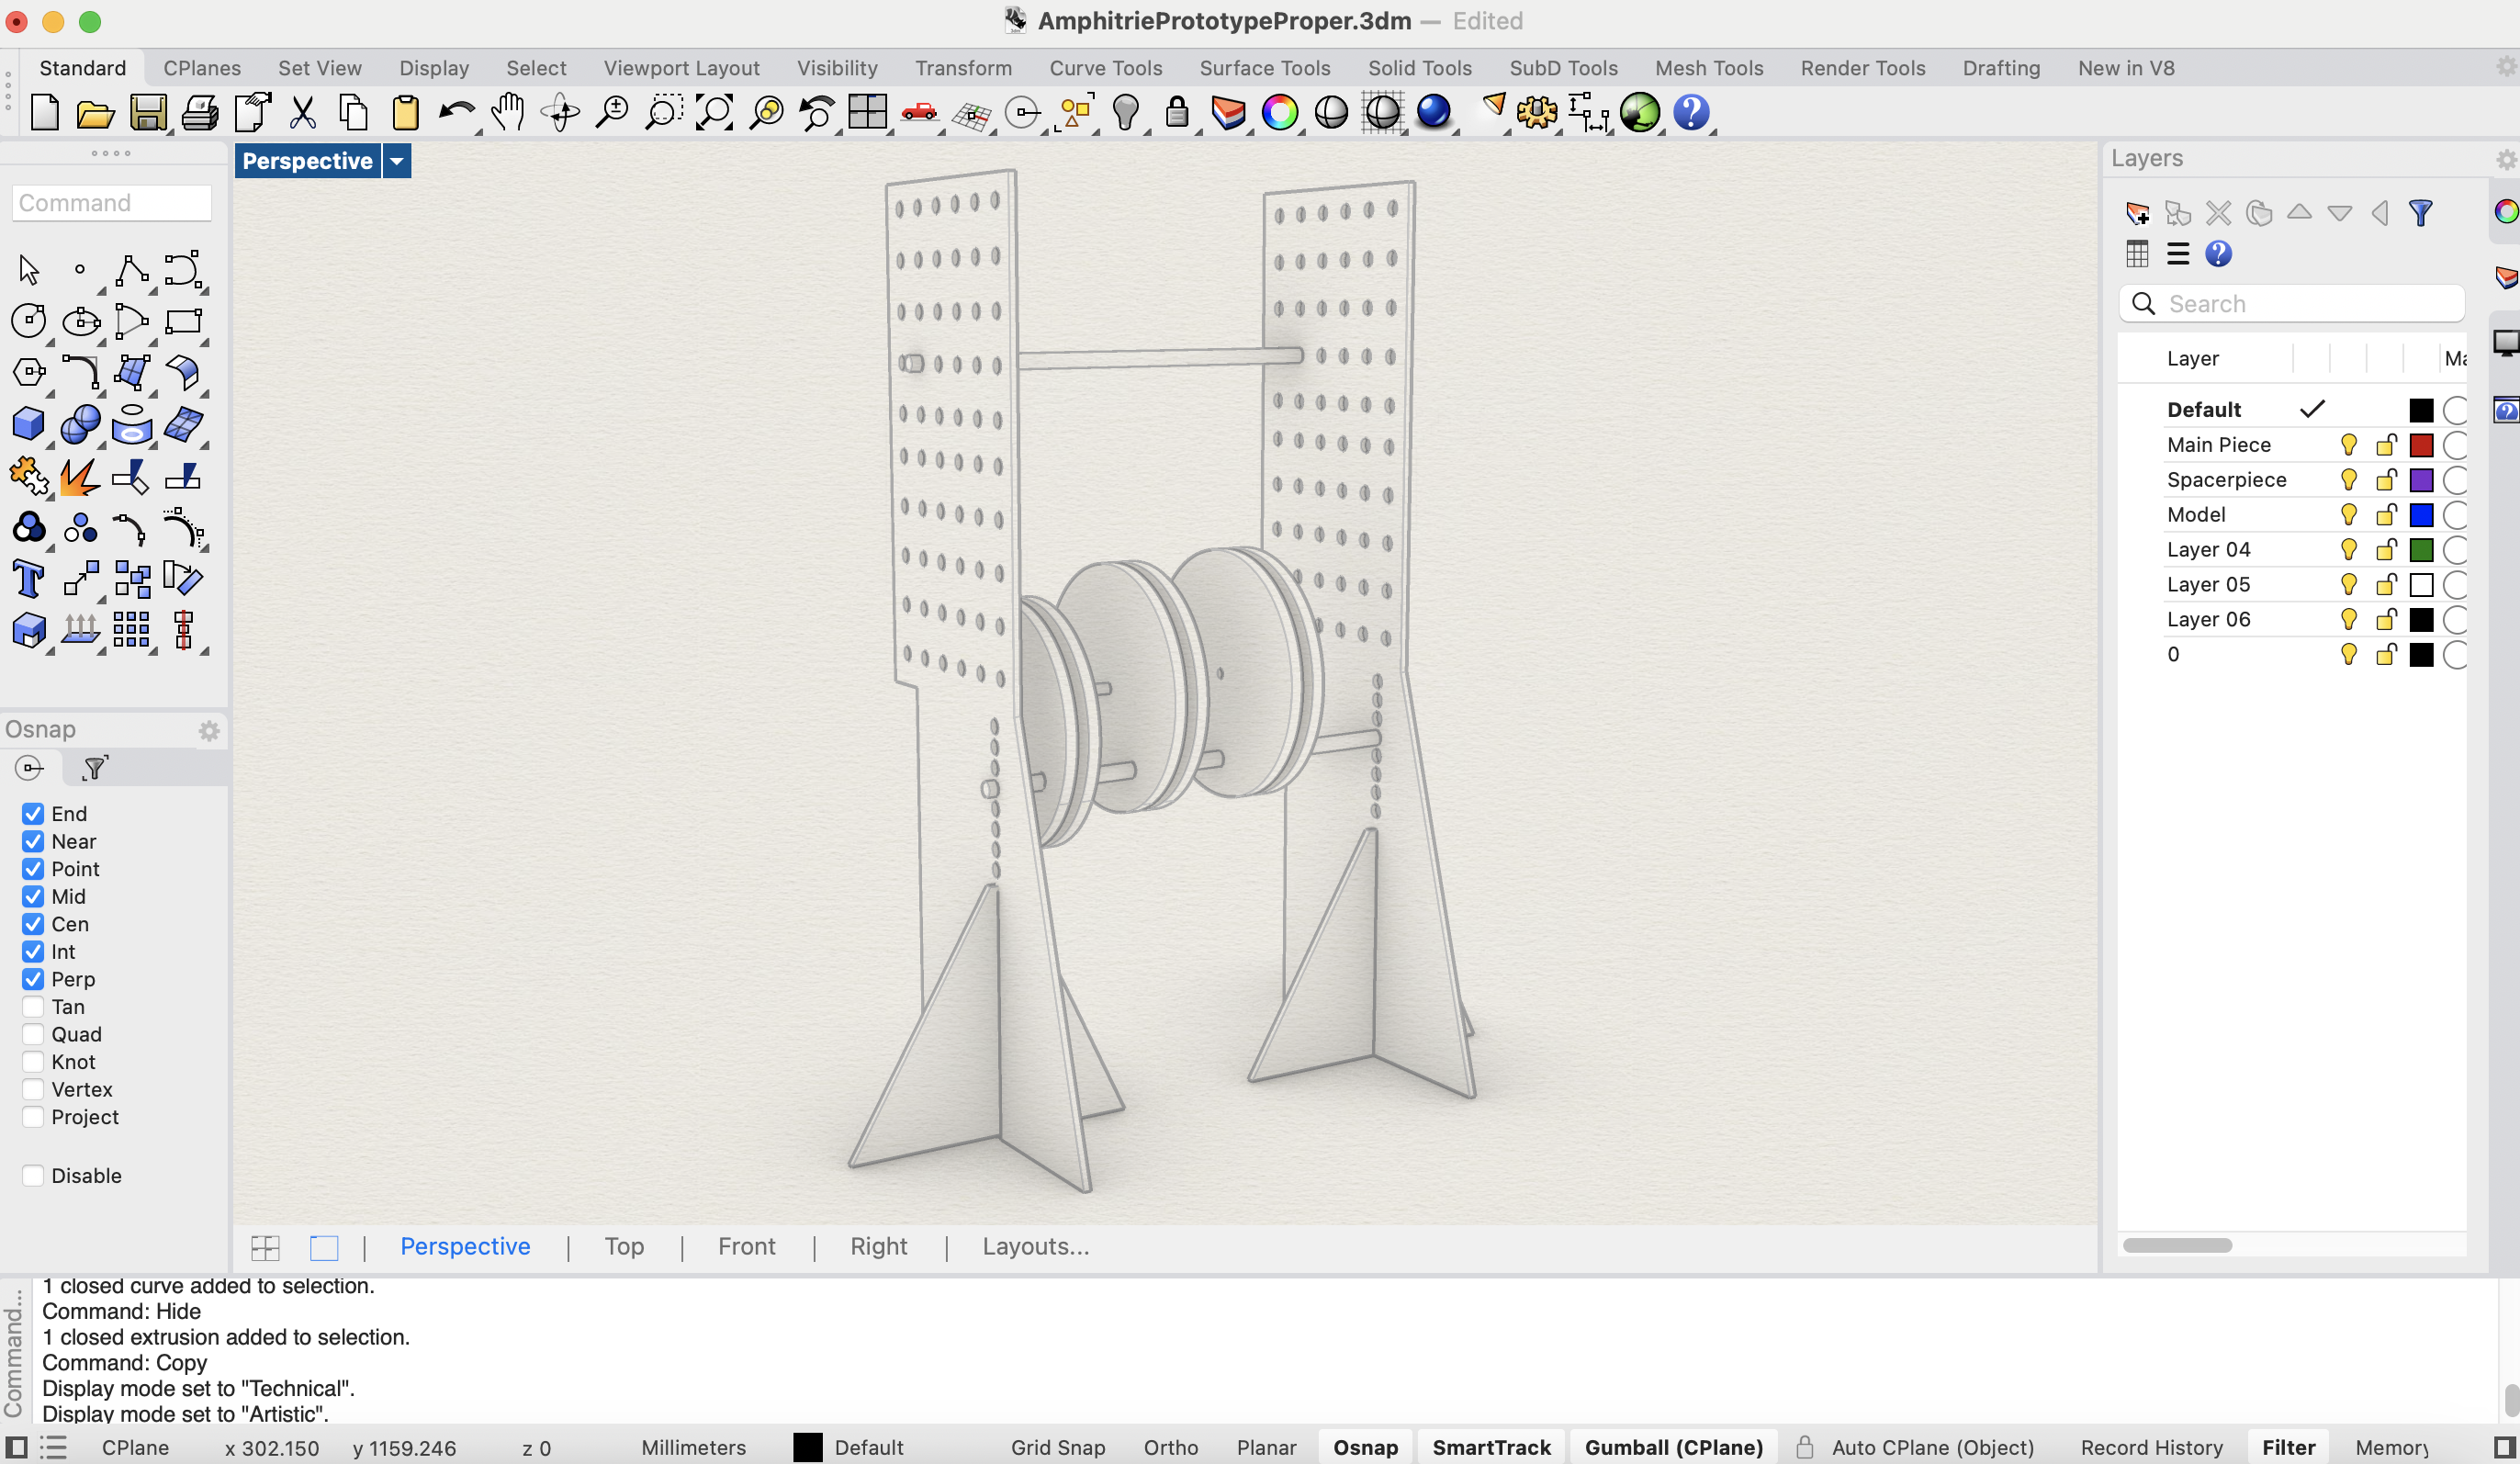The image size is (2520, 1464).
Task: Click Record History in status bar
Action: [2151, 1447]
